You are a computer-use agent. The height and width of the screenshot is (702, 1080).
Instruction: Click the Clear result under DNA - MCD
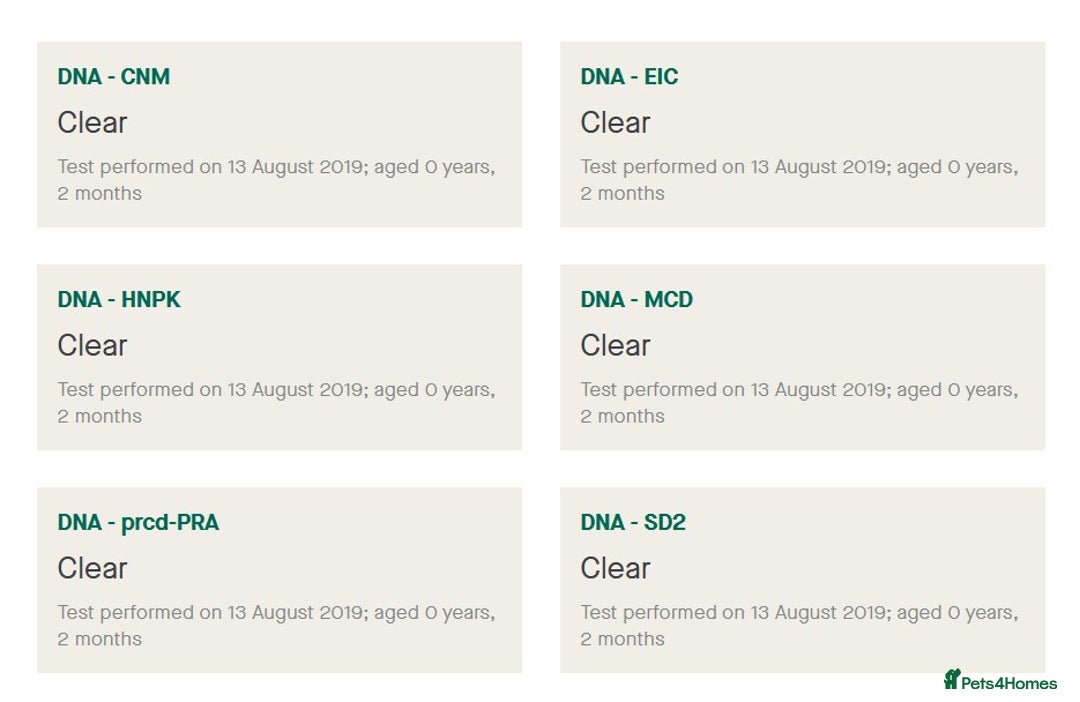pos(615,345)
